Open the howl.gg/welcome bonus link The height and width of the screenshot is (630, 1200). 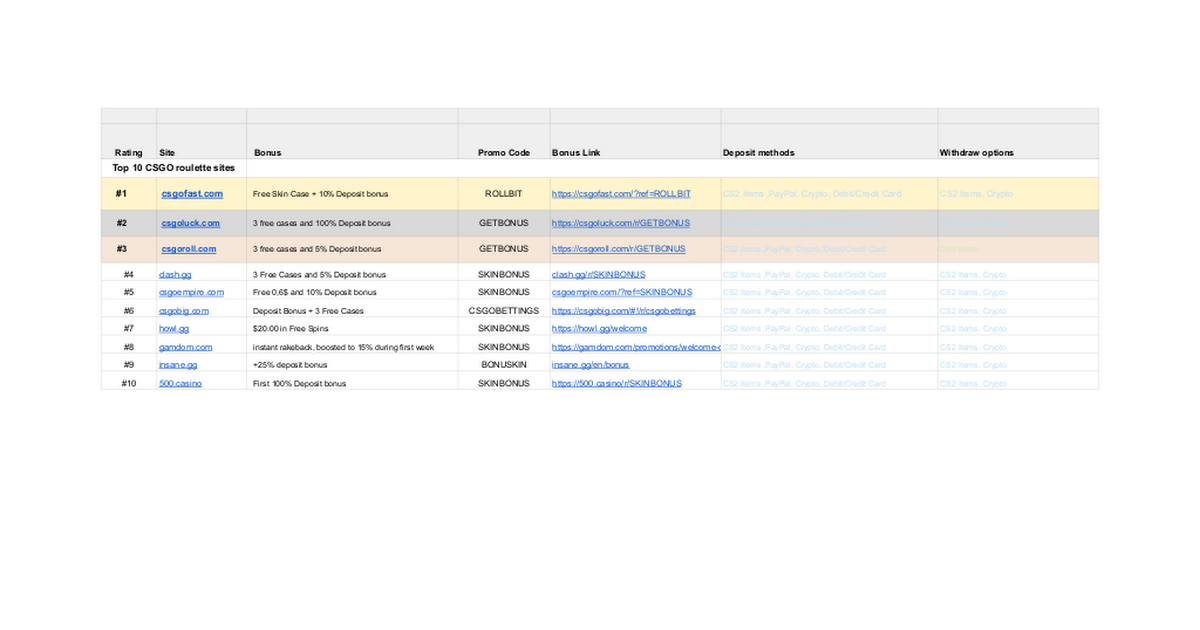click(x=599, y=329)
